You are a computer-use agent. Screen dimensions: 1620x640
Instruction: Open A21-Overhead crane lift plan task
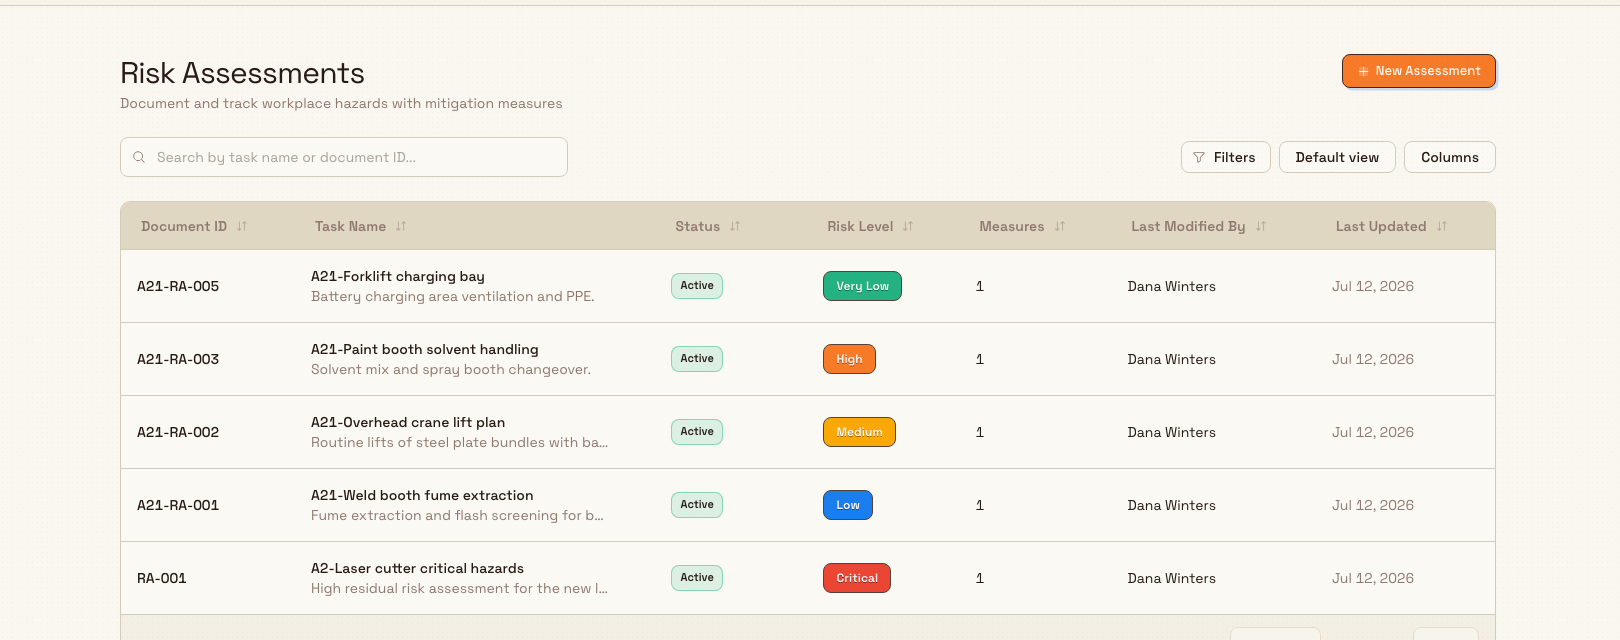click(x=408, y=422)
